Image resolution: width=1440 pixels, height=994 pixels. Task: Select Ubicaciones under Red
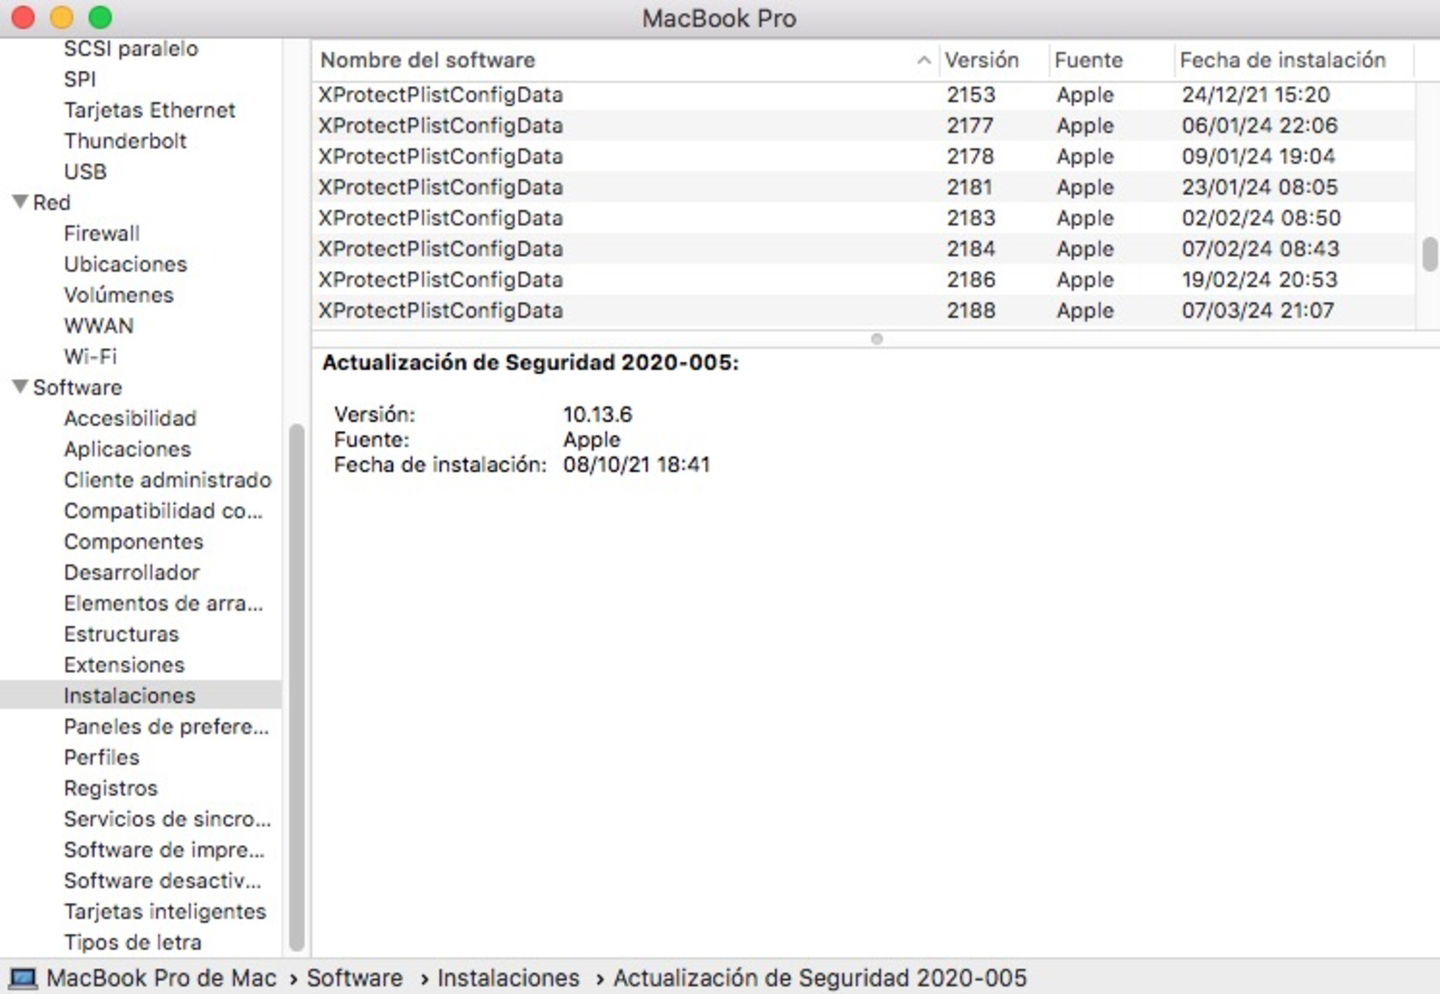click(x=125, y=264)
